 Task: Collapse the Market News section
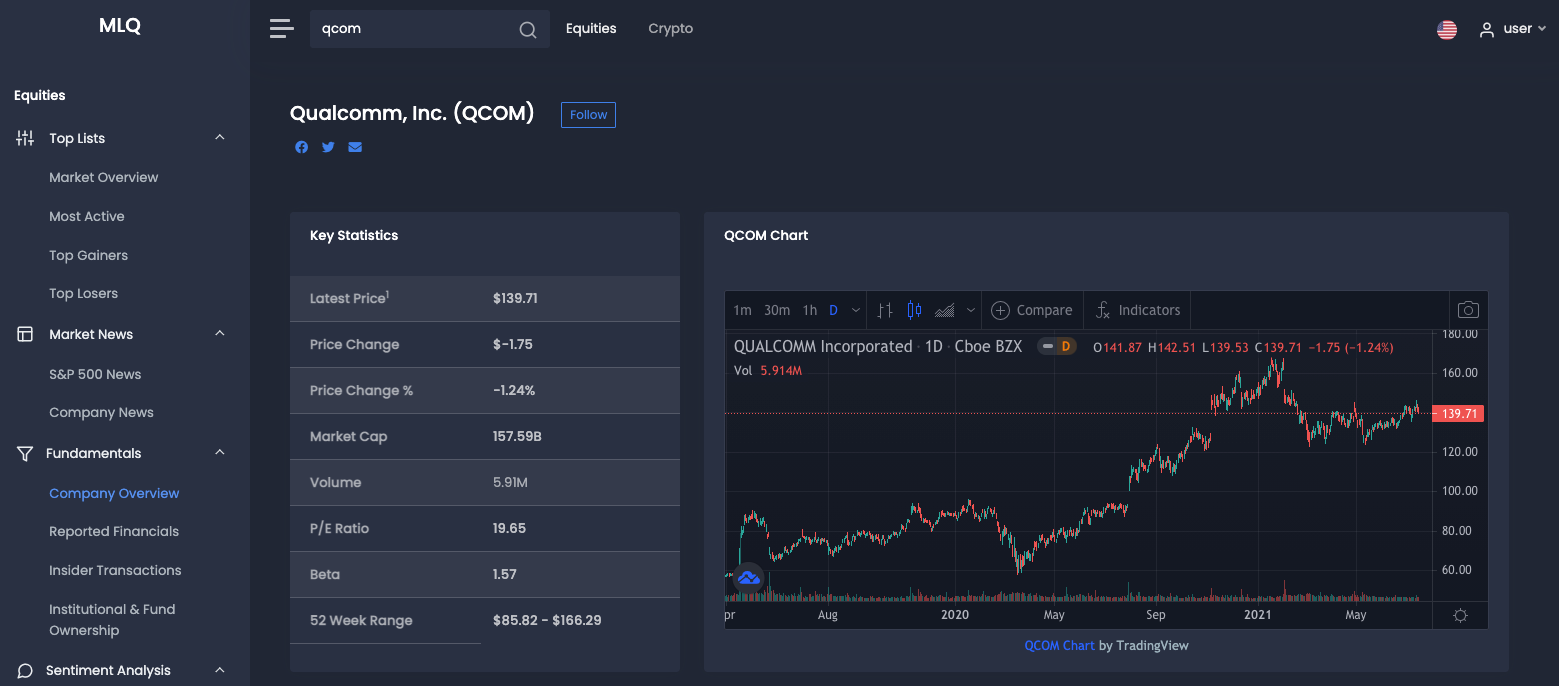220,334
